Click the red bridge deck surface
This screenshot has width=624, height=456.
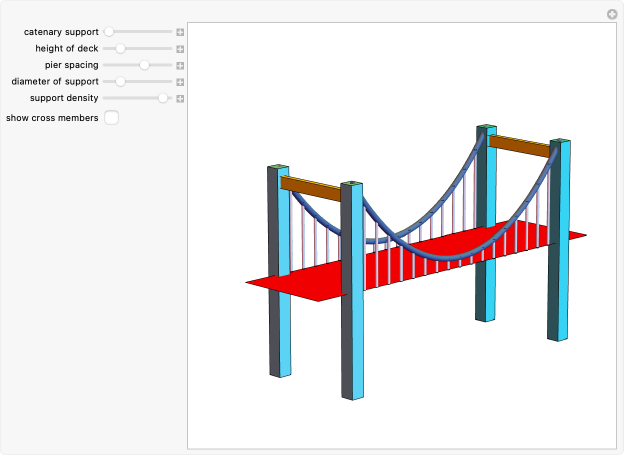pos(300,283)
